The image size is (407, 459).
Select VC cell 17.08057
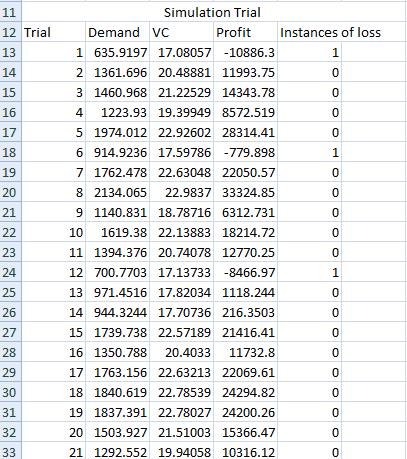pyautogui.click(x=181, y=52)
